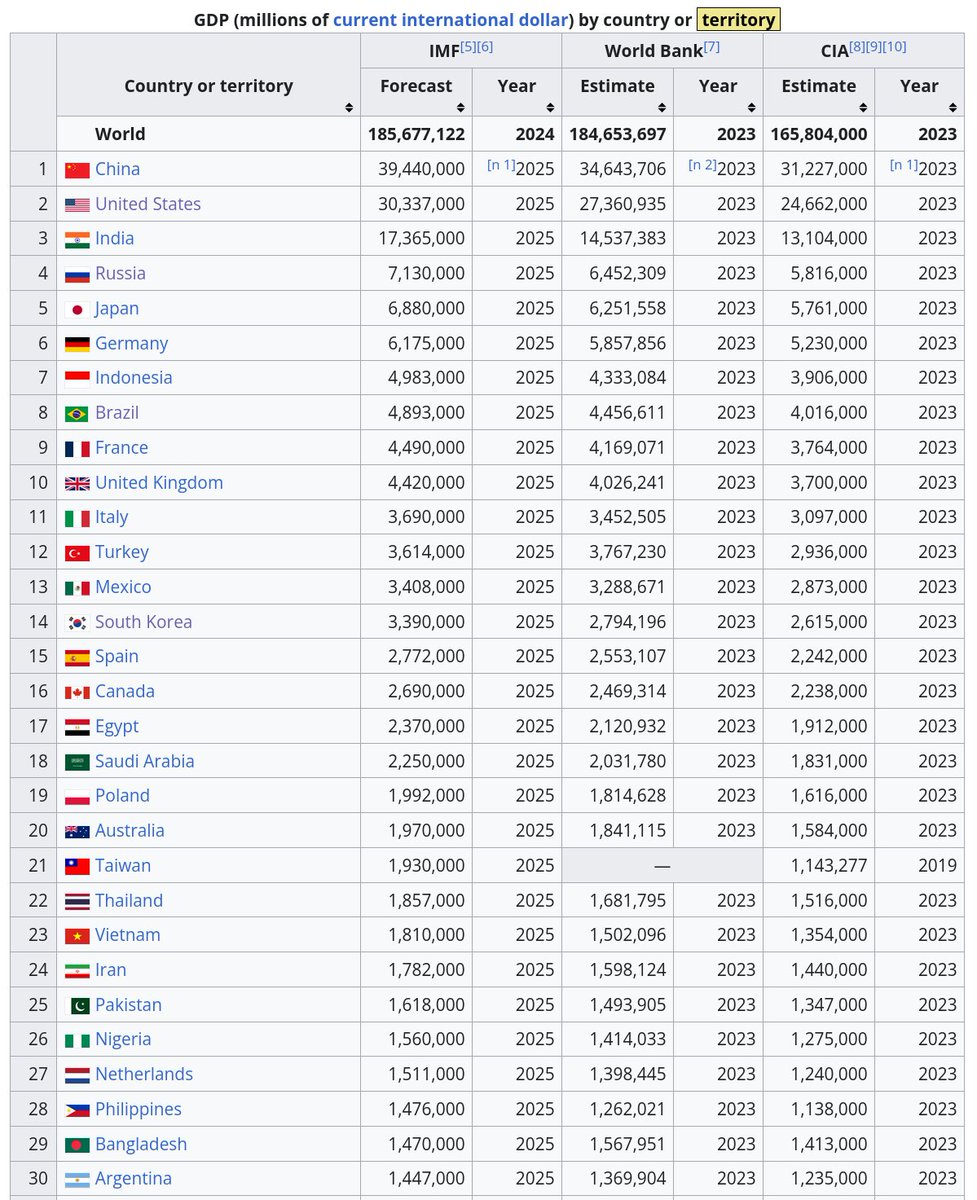Screen dimensions: 977x1200
Task: Click the Turkey flag icon
Action: coord(77,553)
